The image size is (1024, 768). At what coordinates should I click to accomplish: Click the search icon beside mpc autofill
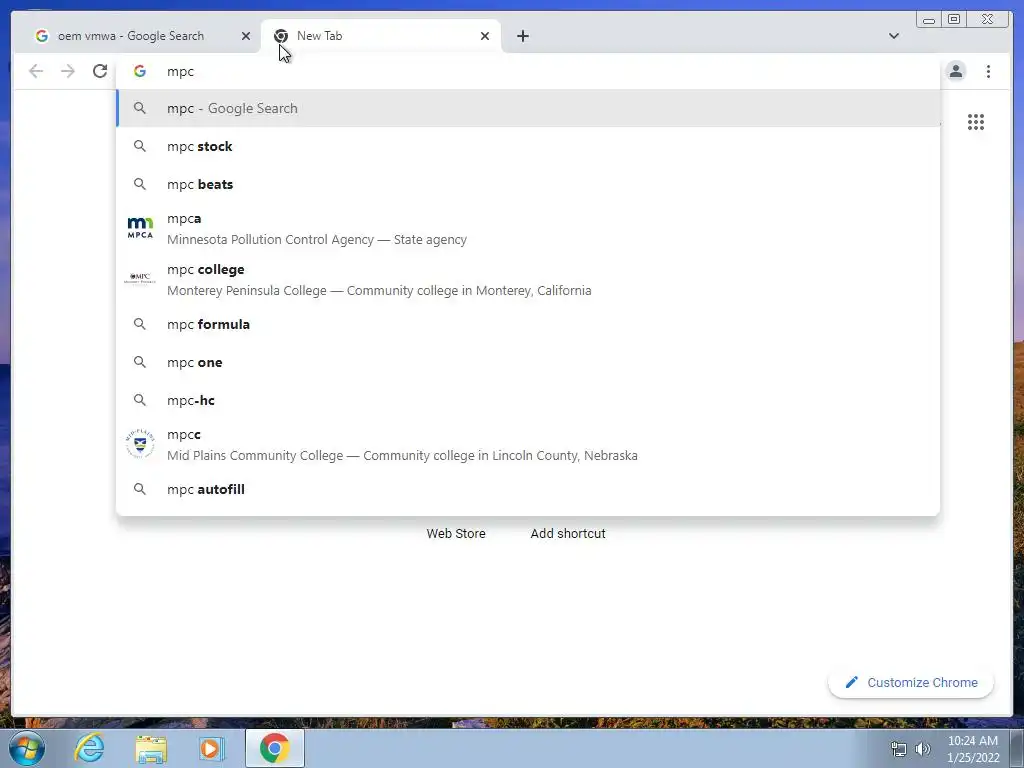[140, 489]
